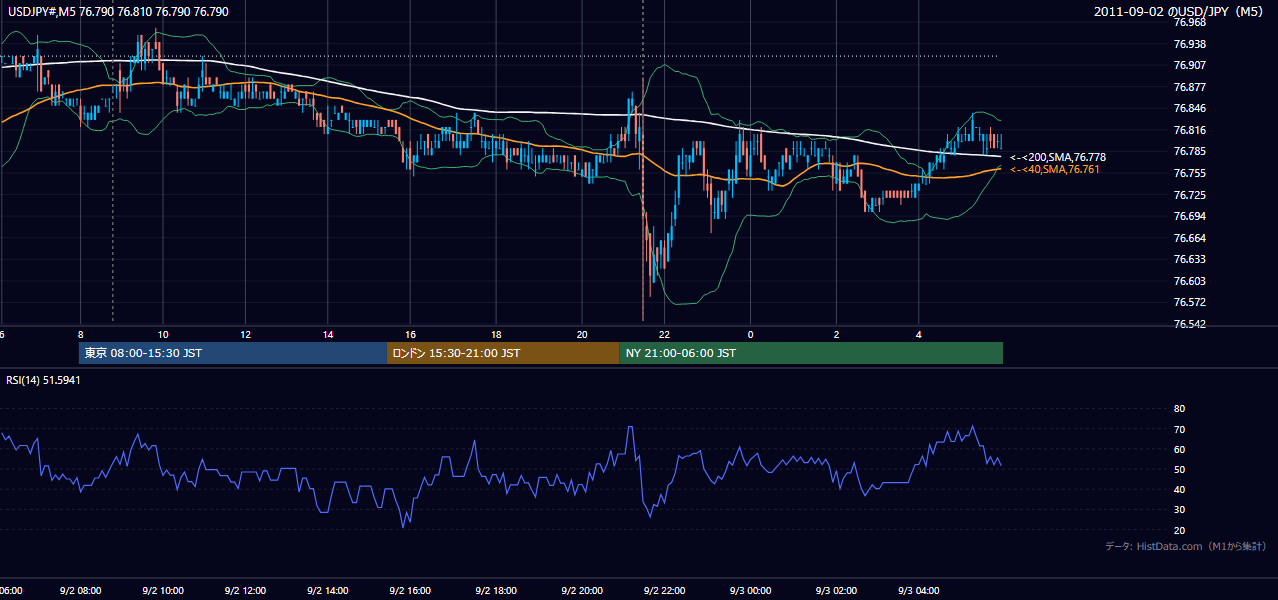Click RSI scale level 80
This screenshot has height=600, width=1278.
[1179, 409]
